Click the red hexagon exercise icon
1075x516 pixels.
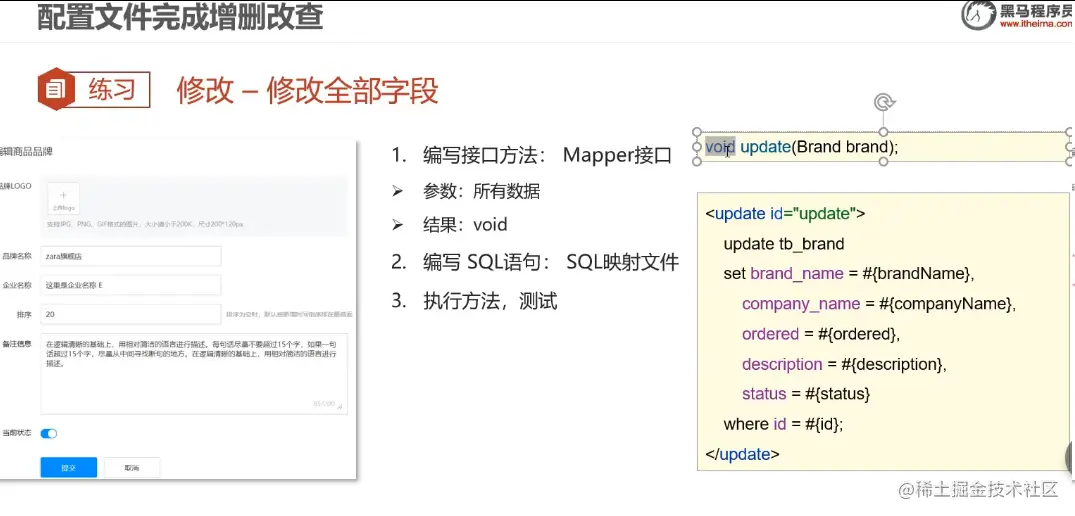tap(56, 89)
